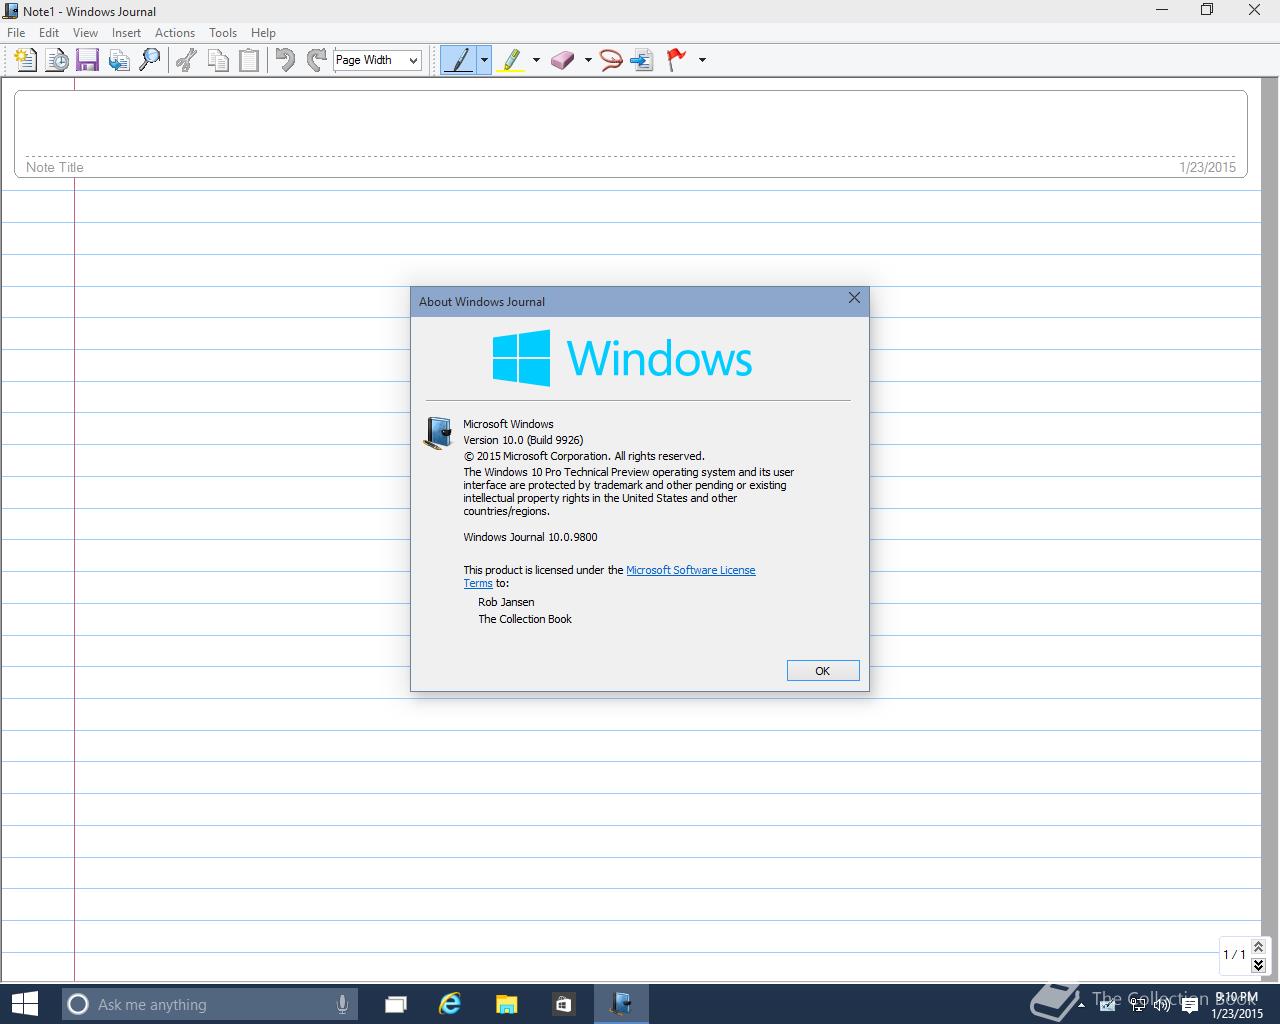Click Windows Journal taskbar button
The height and width of the screenshot is (1024, 1280).
click(x=621, y=1004)
